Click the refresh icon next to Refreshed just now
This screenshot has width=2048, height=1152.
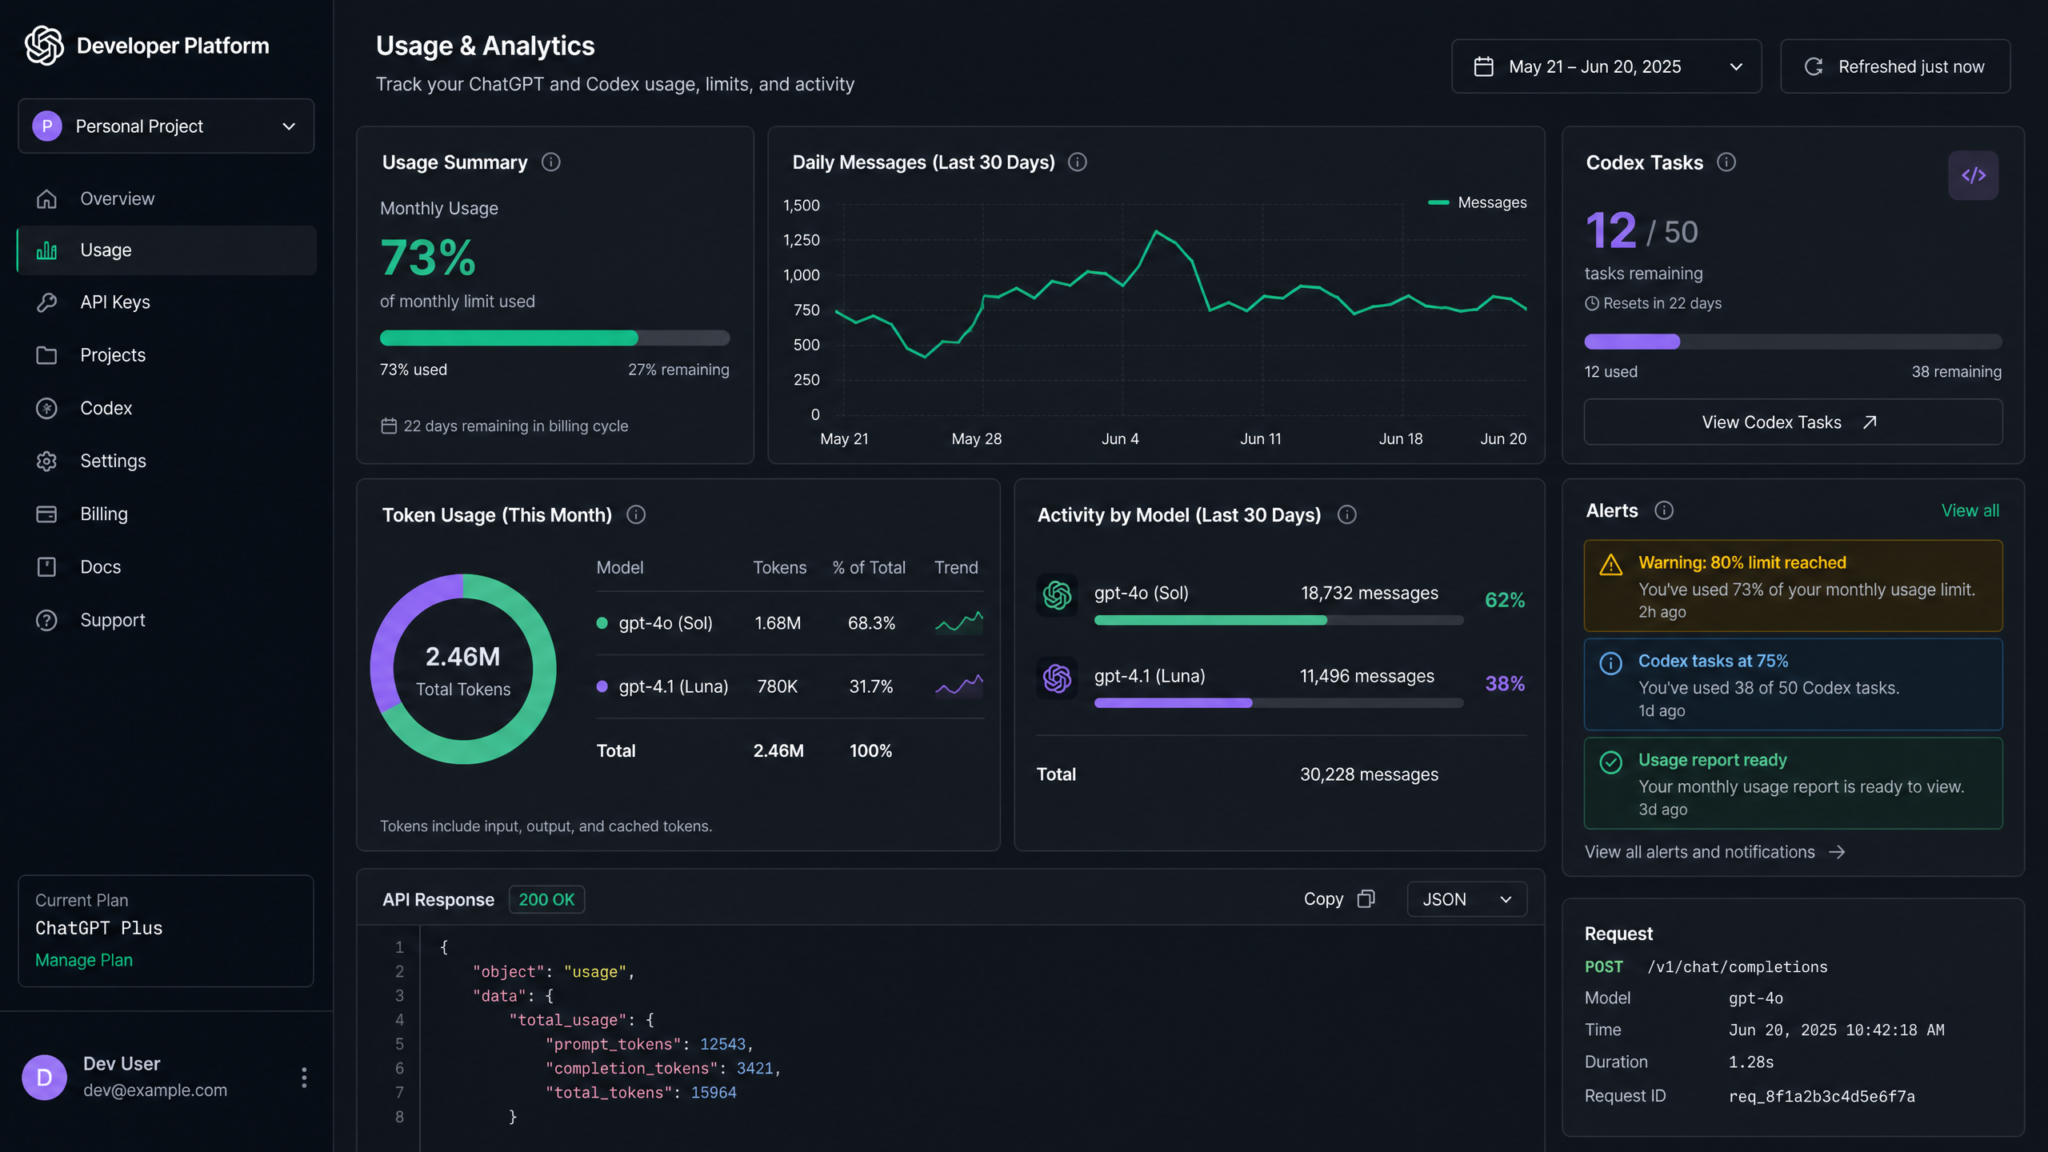coord(1813,67)
